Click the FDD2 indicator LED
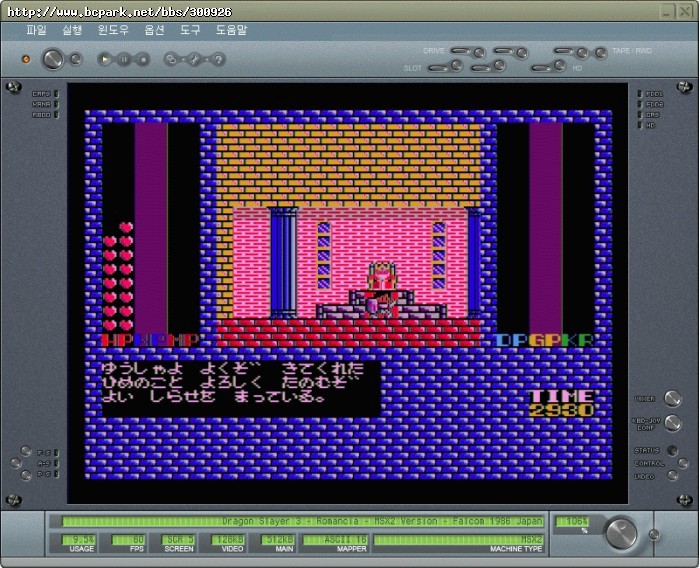 [x=640, y=104]
